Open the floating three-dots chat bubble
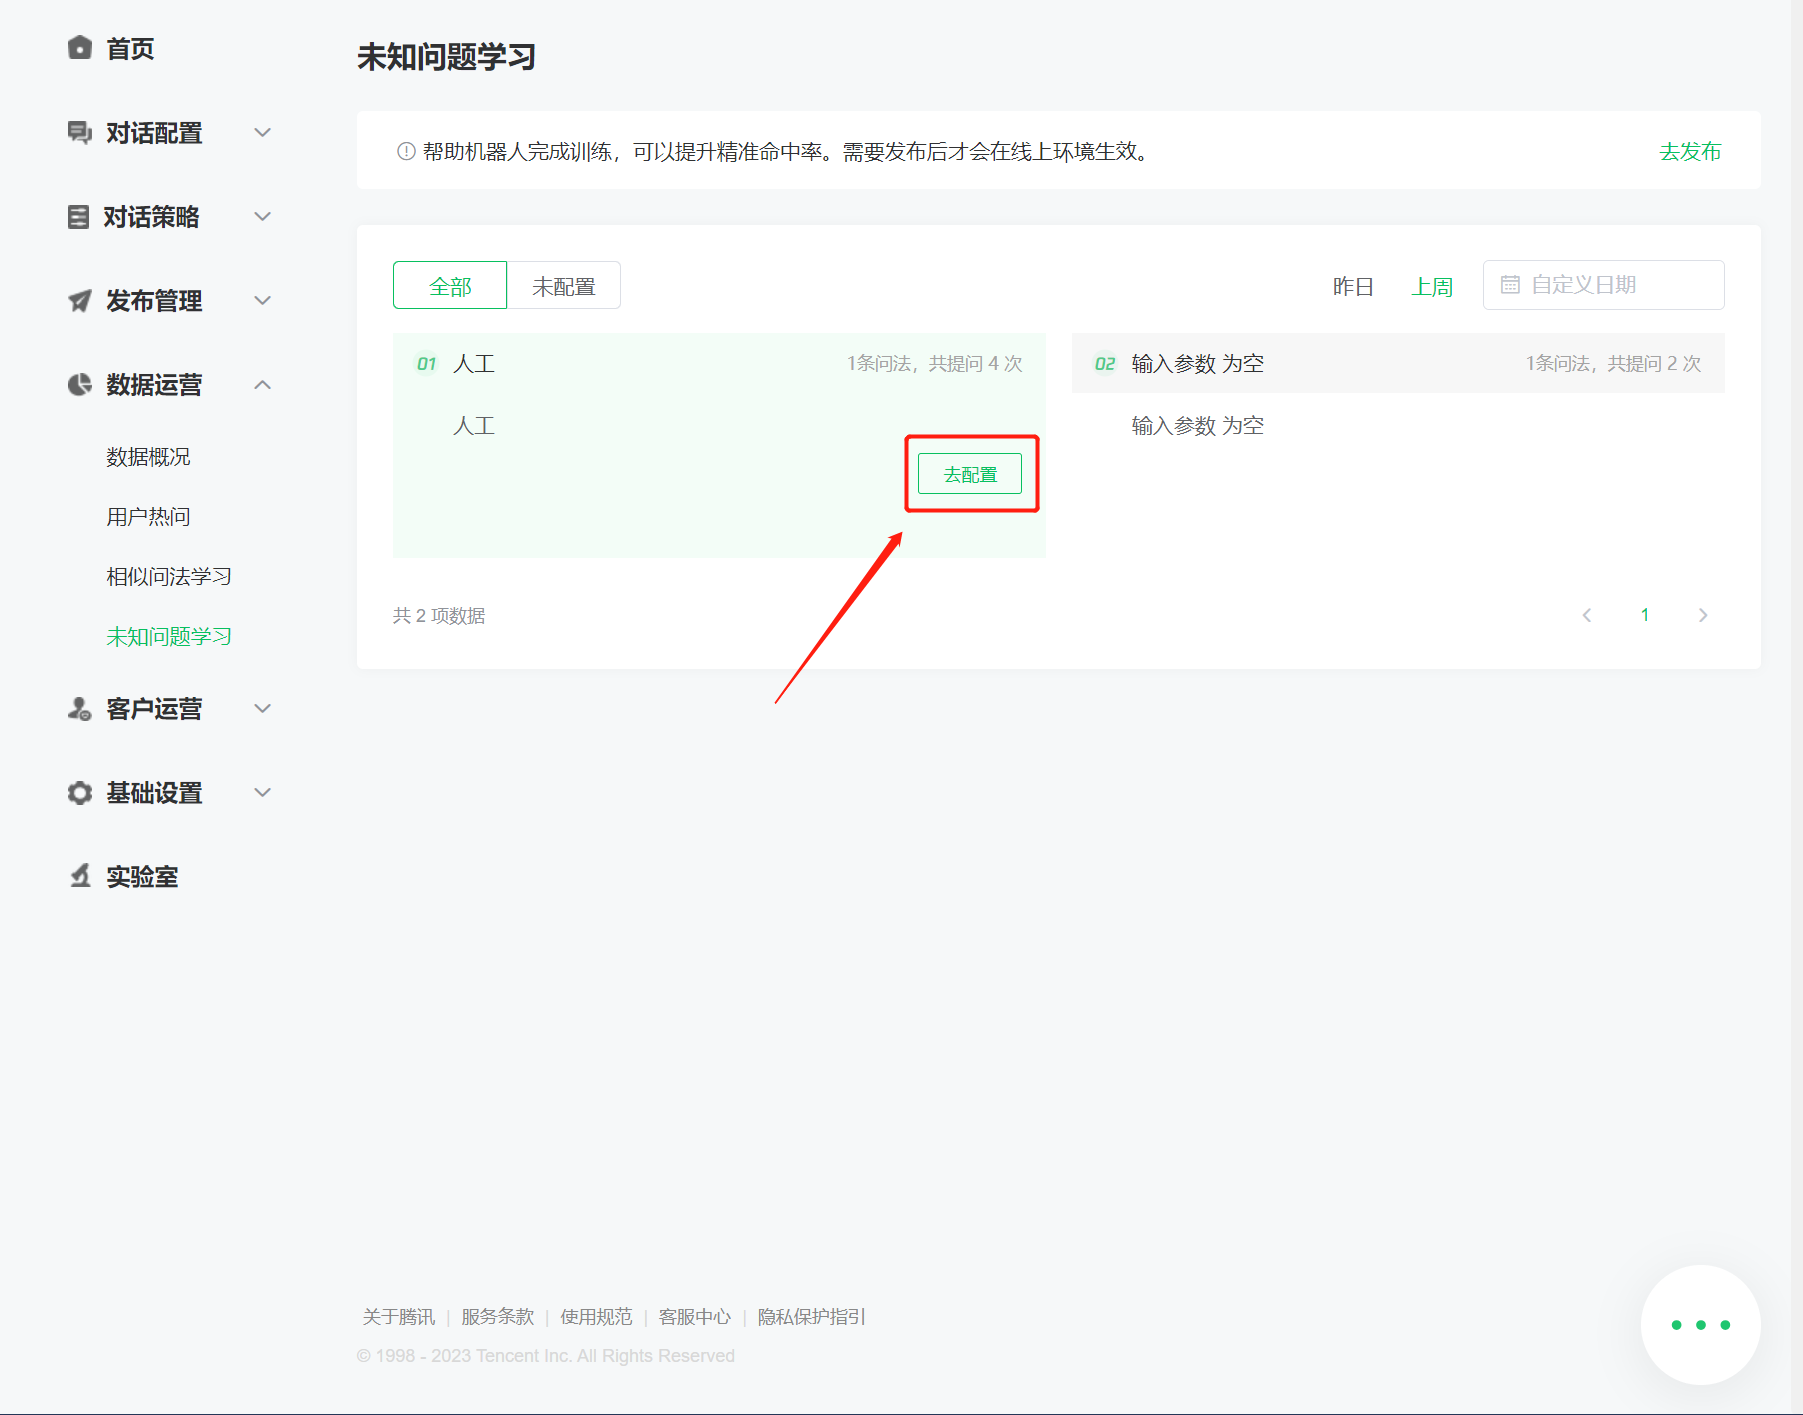 pyautogui.click(x=1700, y=1325)
